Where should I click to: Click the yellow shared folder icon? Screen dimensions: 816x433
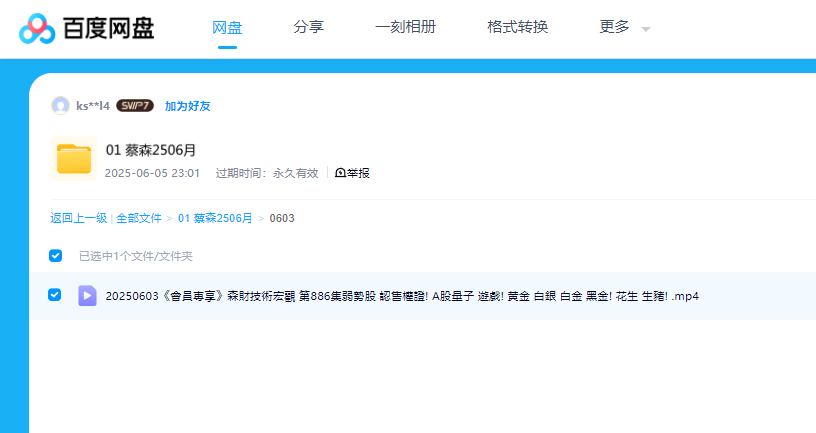coord(74,159)
